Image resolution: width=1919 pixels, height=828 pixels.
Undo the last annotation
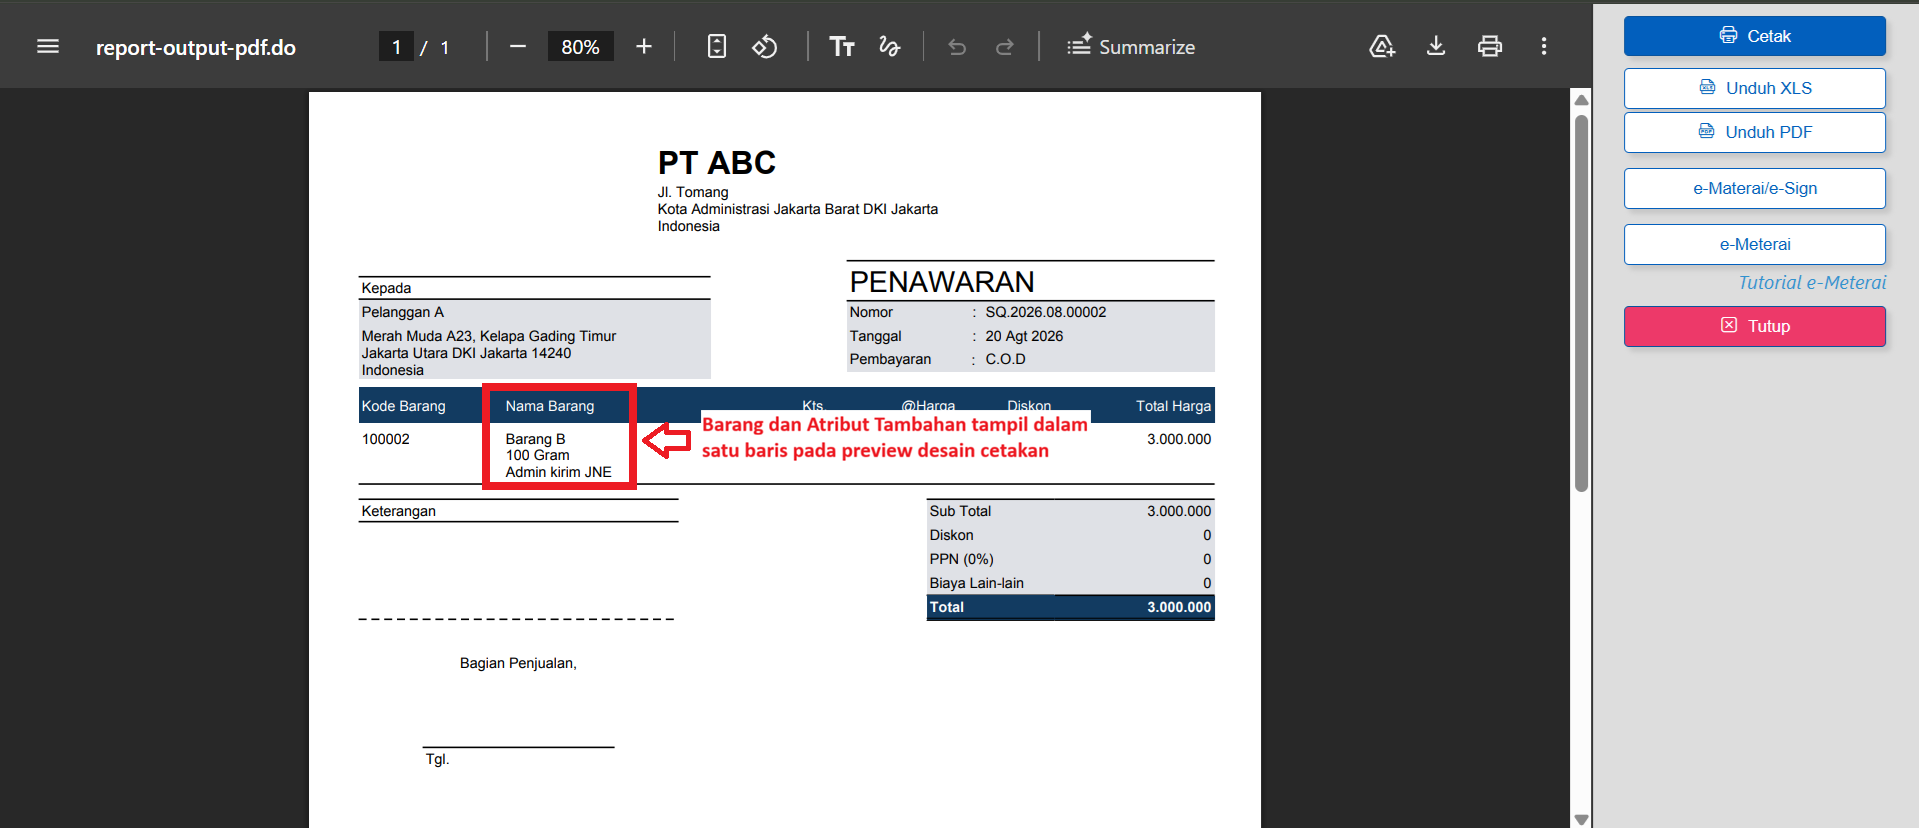coord(957,47)
